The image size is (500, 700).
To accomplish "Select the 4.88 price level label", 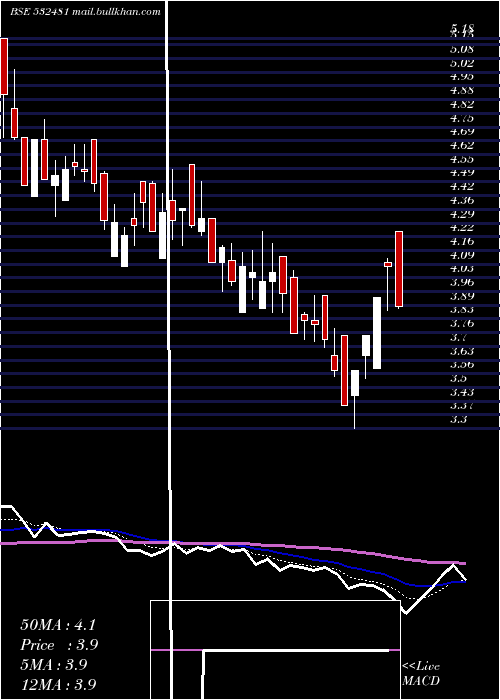I will point(462,90).
